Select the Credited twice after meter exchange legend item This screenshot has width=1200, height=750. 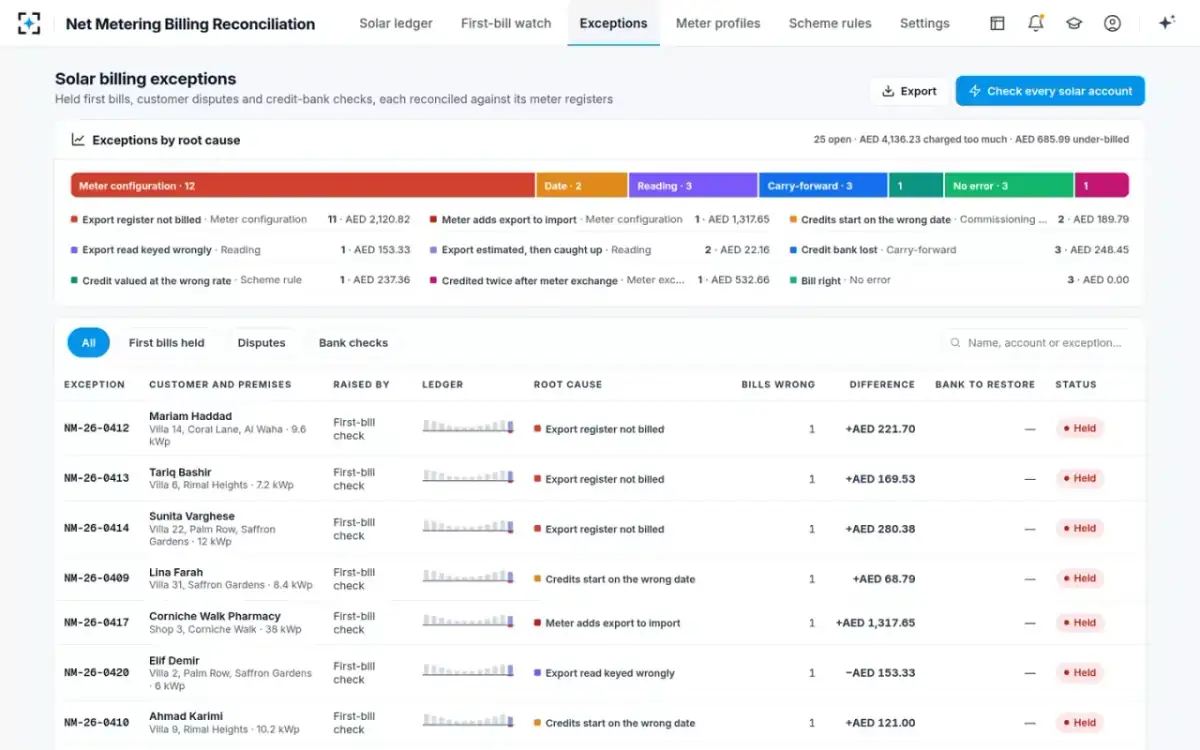599,280
